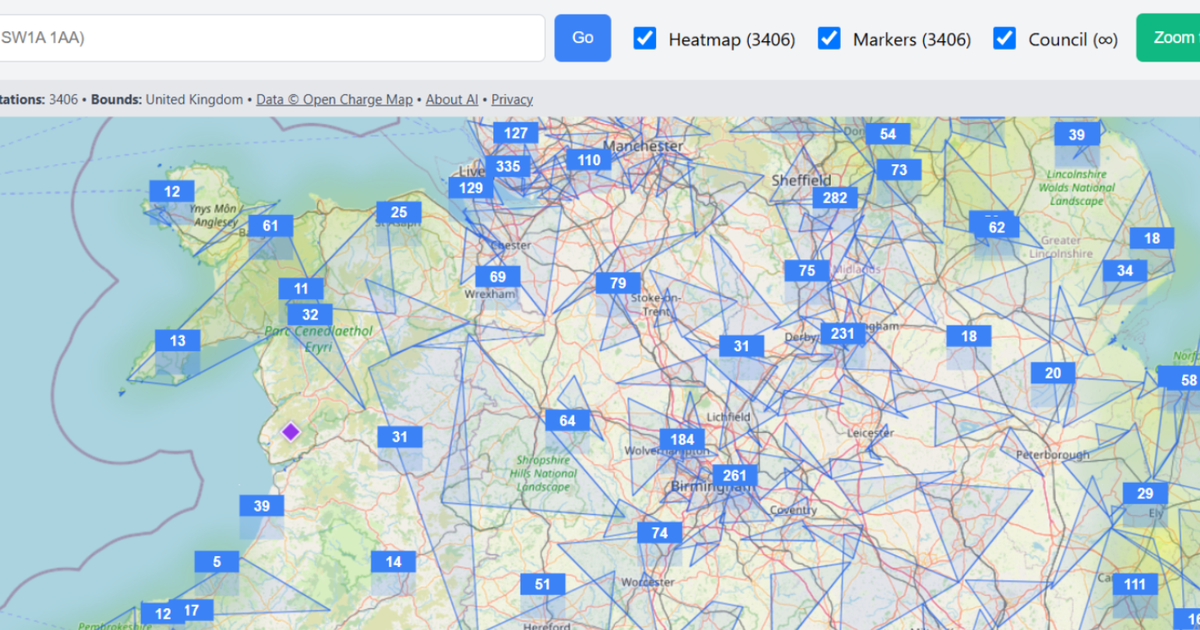Screen dimensions: 1200x630
Task: Click the 12 cluster on Anglesey
Action: (x=172, y=191)
